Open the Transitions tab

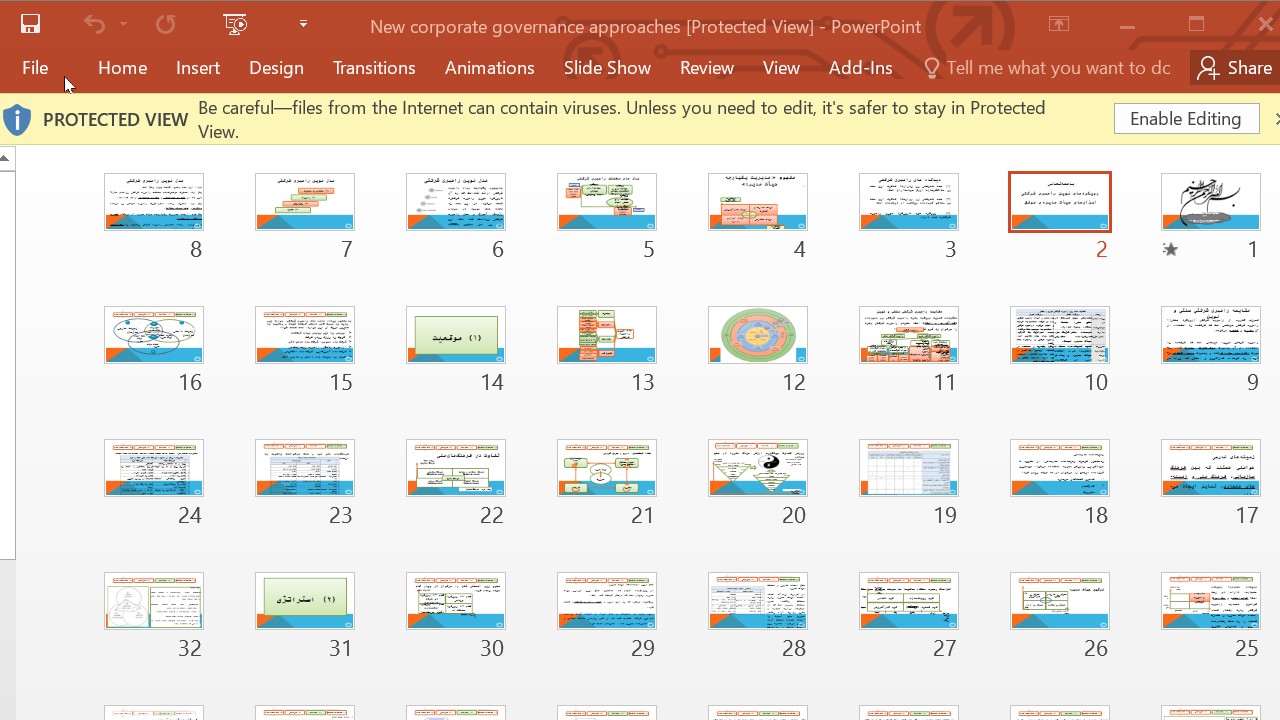tap(374, 68)
